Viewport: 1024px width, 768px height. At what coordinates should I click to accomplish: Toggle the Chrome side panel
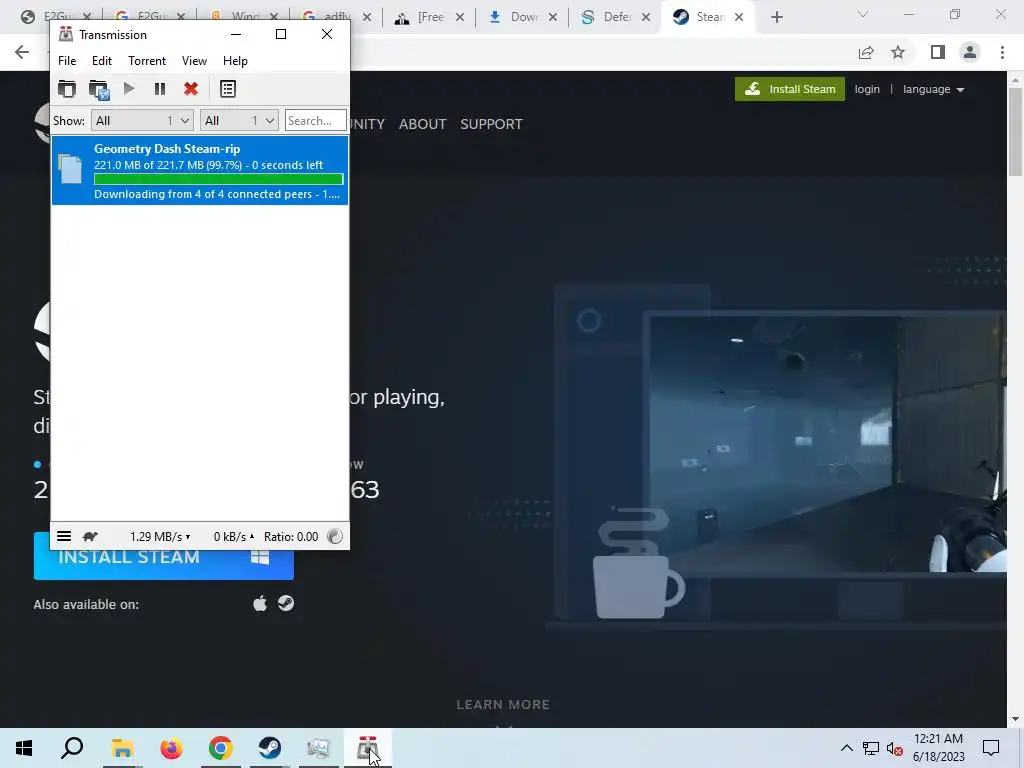coord(938,52)
